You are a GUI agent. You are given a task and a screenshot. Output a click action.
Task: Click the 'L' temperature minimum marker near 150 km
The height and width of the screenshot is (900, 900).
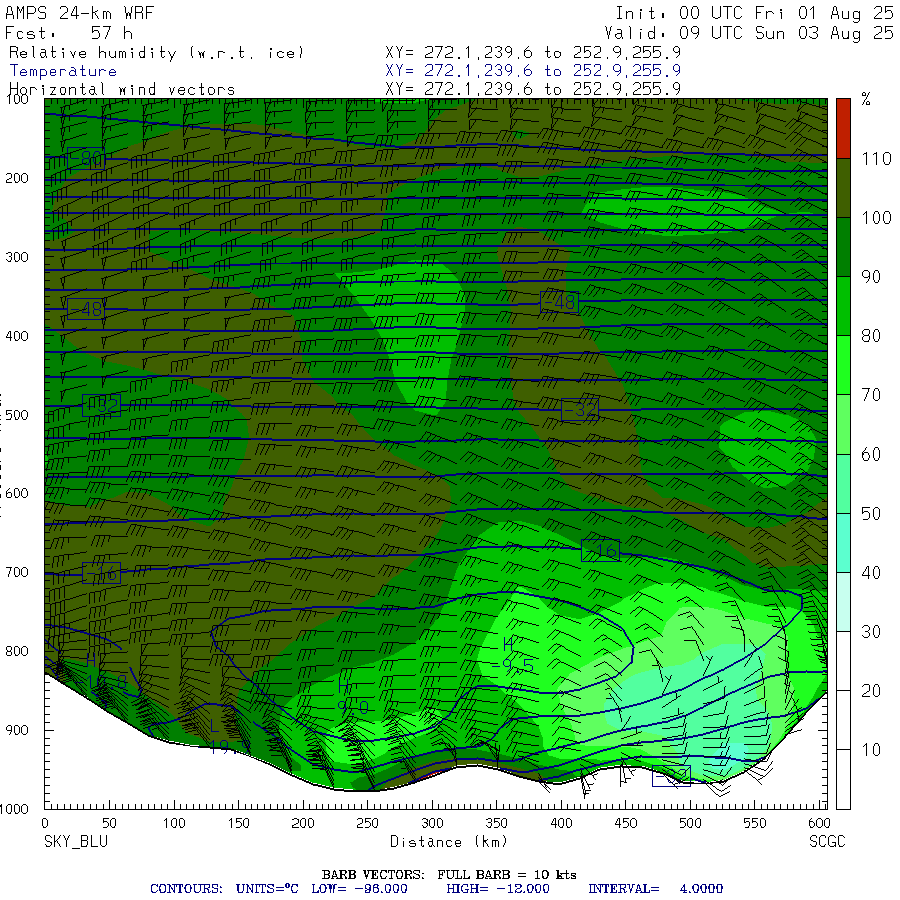tap(215, 727)
